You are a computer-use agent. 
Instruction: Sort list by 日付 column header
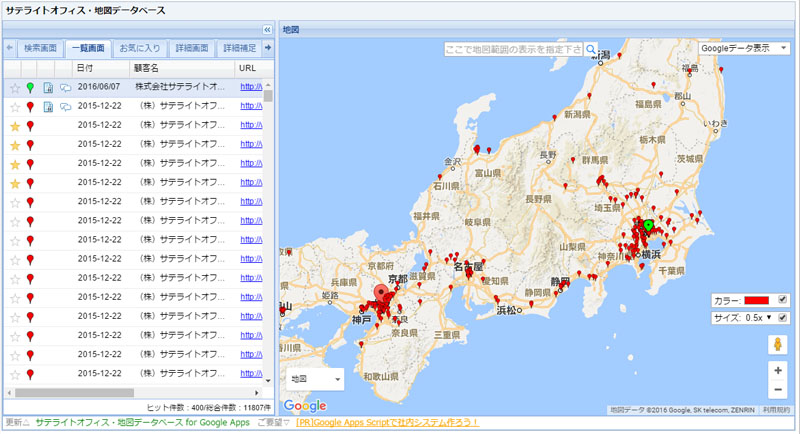(101, 68)
